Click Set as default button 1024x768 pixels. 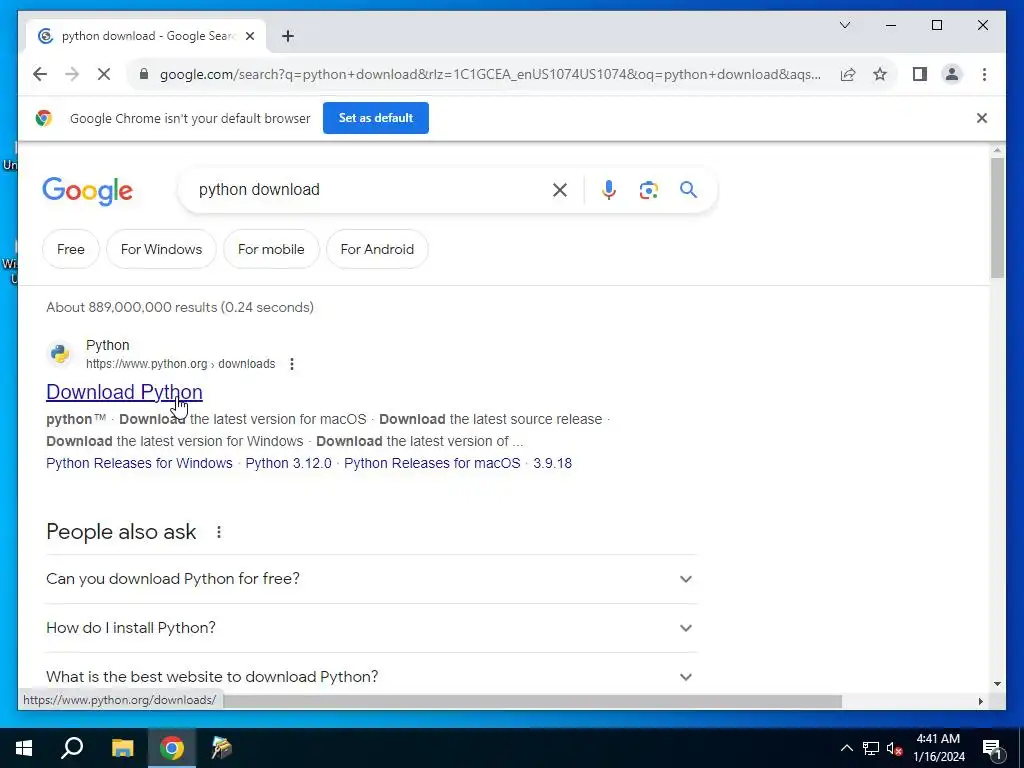tap(376, 118)
